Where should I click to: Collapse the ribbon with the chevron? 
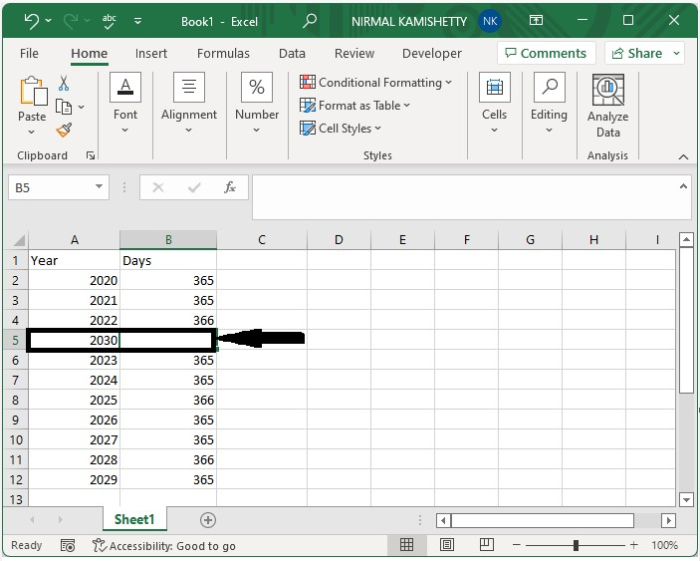(x=683, y=157)
